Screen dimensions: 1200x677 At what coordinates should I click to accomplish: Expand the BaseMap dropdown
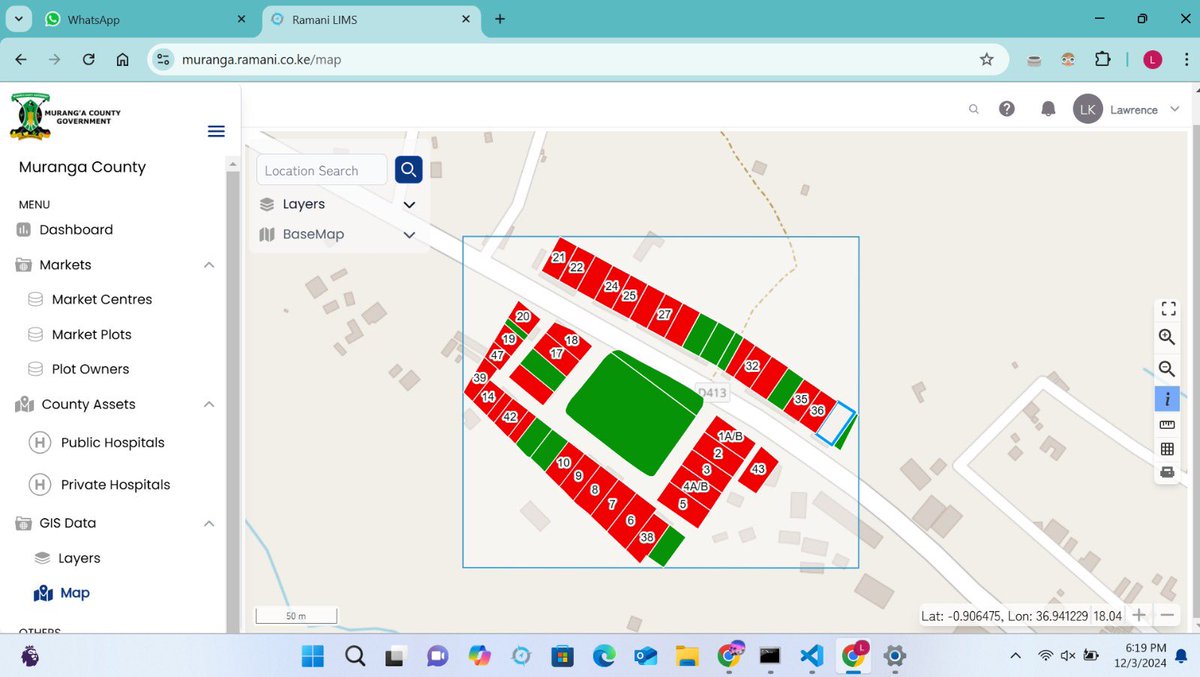click(x=408, y=235)
